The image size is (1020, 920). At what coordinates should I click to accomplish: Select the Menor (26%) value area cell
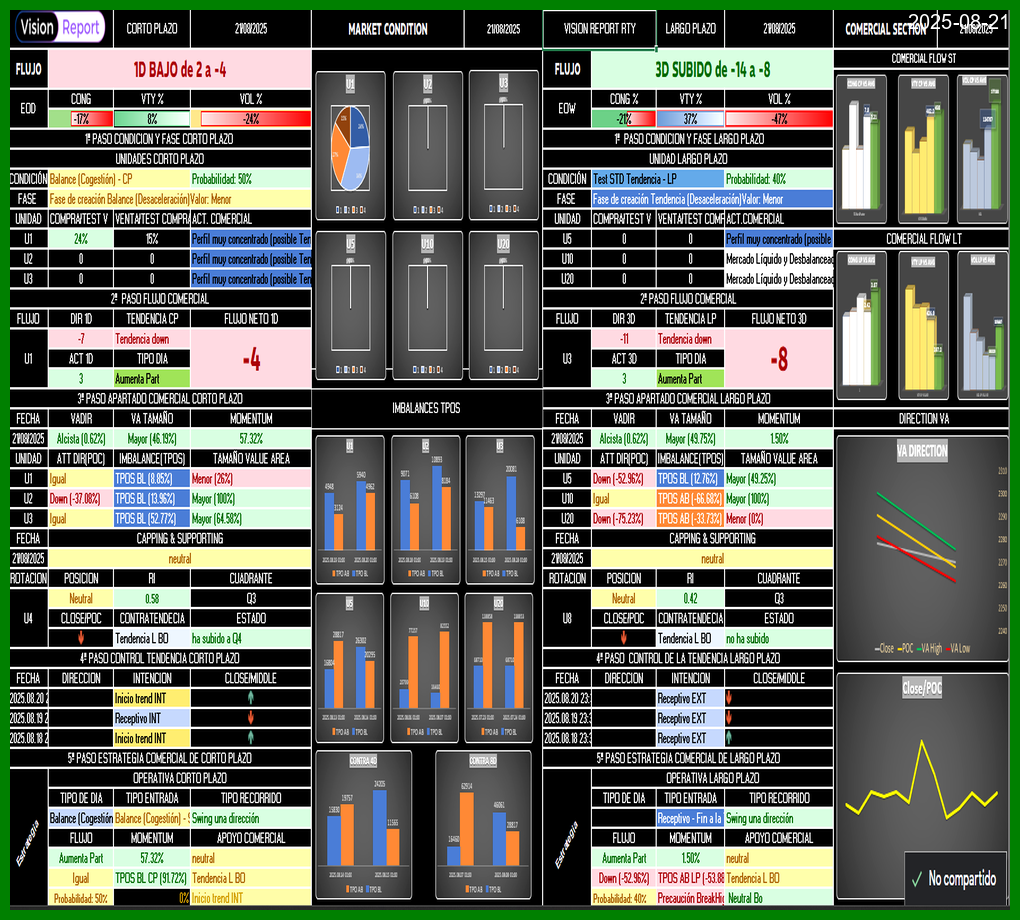point(251,479)
